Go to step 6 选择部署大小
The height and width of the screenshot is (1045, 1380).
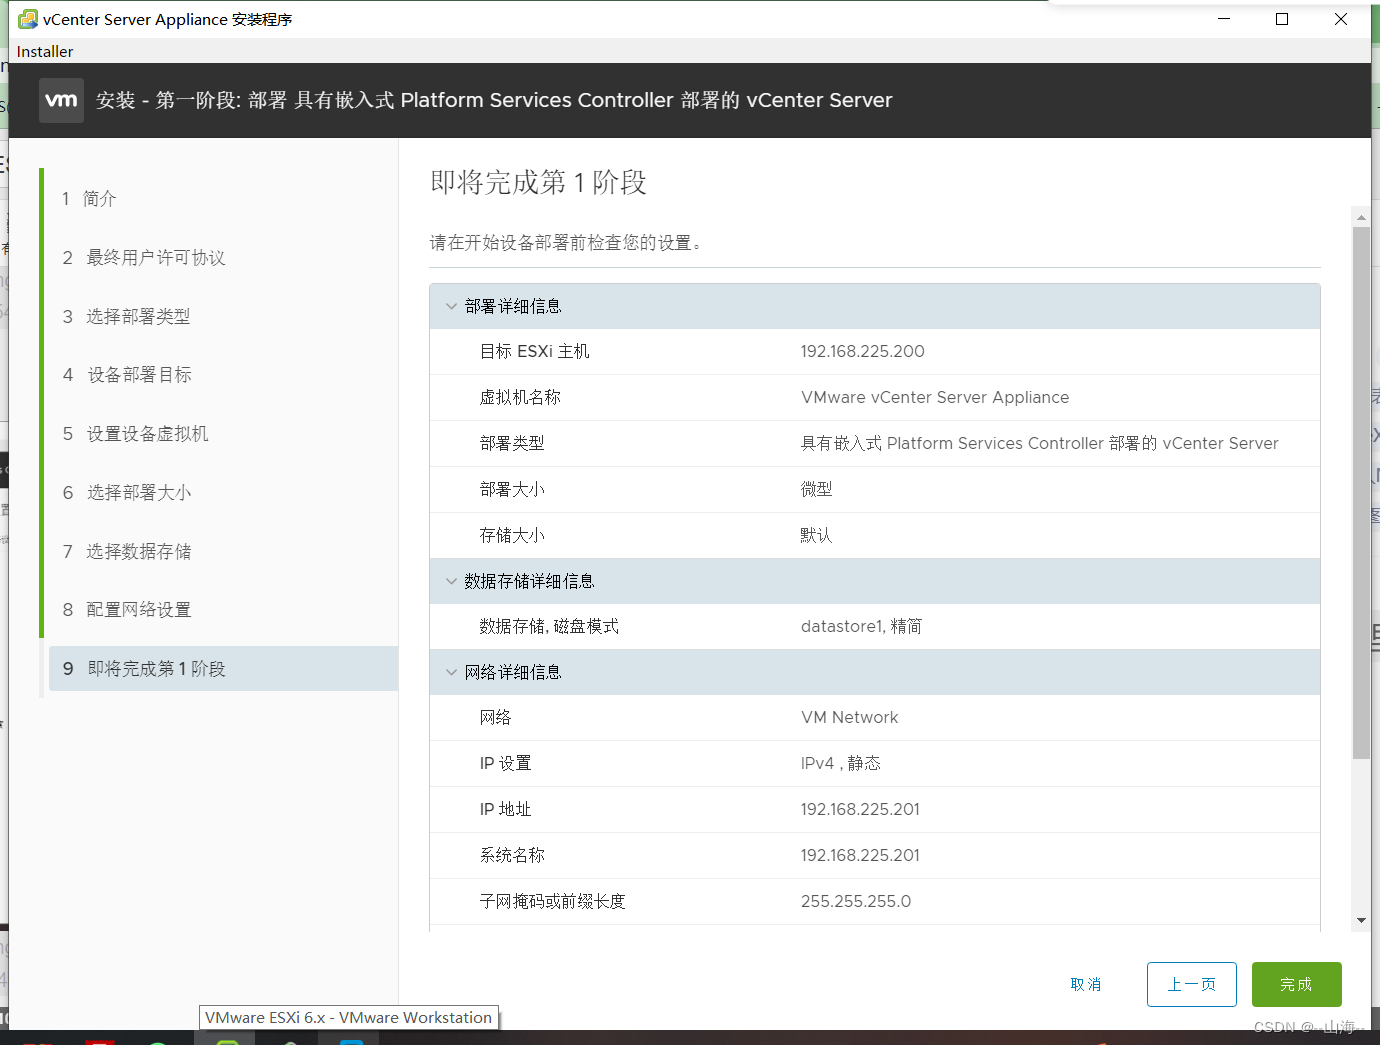click(x=126, y=492)
